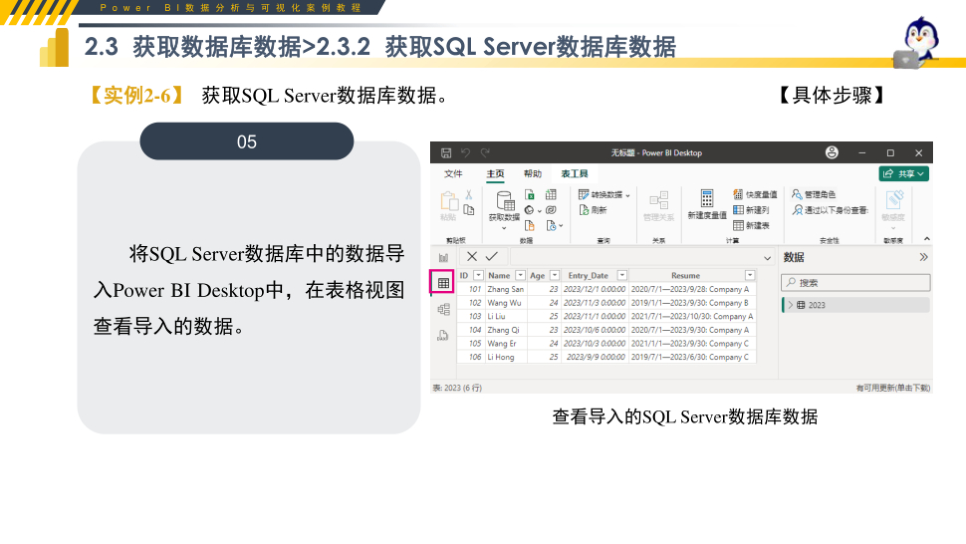The height and width of the screenshot is (544, 966).
Task: Open the user account avatar
Action: 832,153
